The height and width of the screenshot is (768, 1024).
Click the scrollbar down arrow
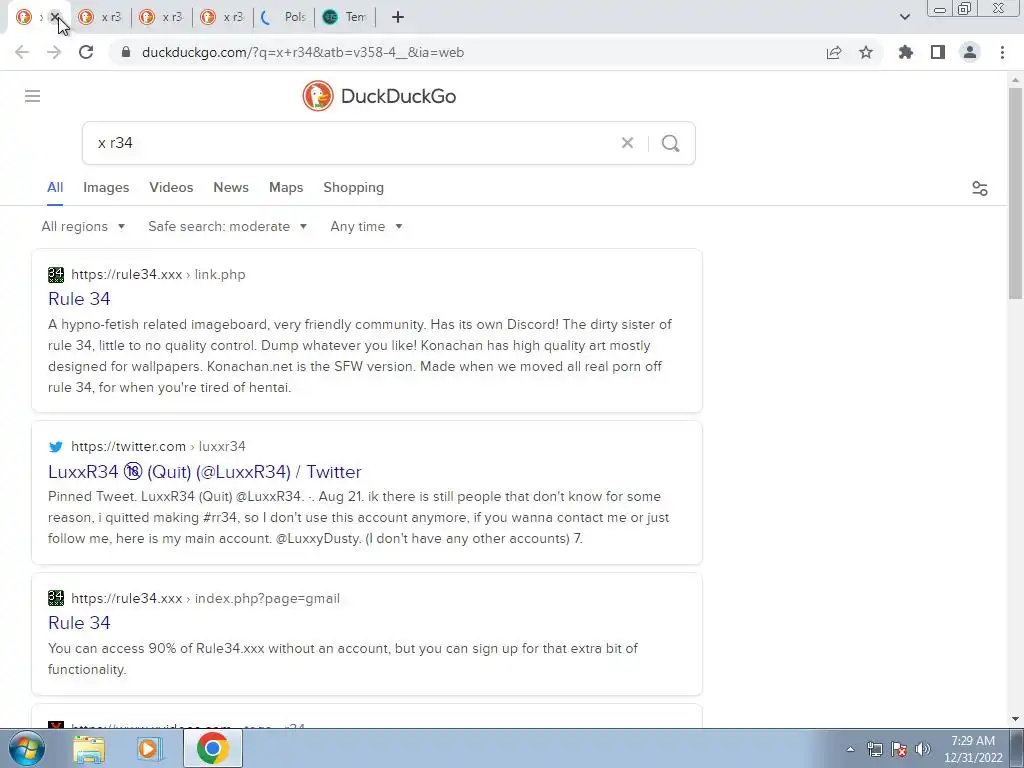[x=1014, y=719]
